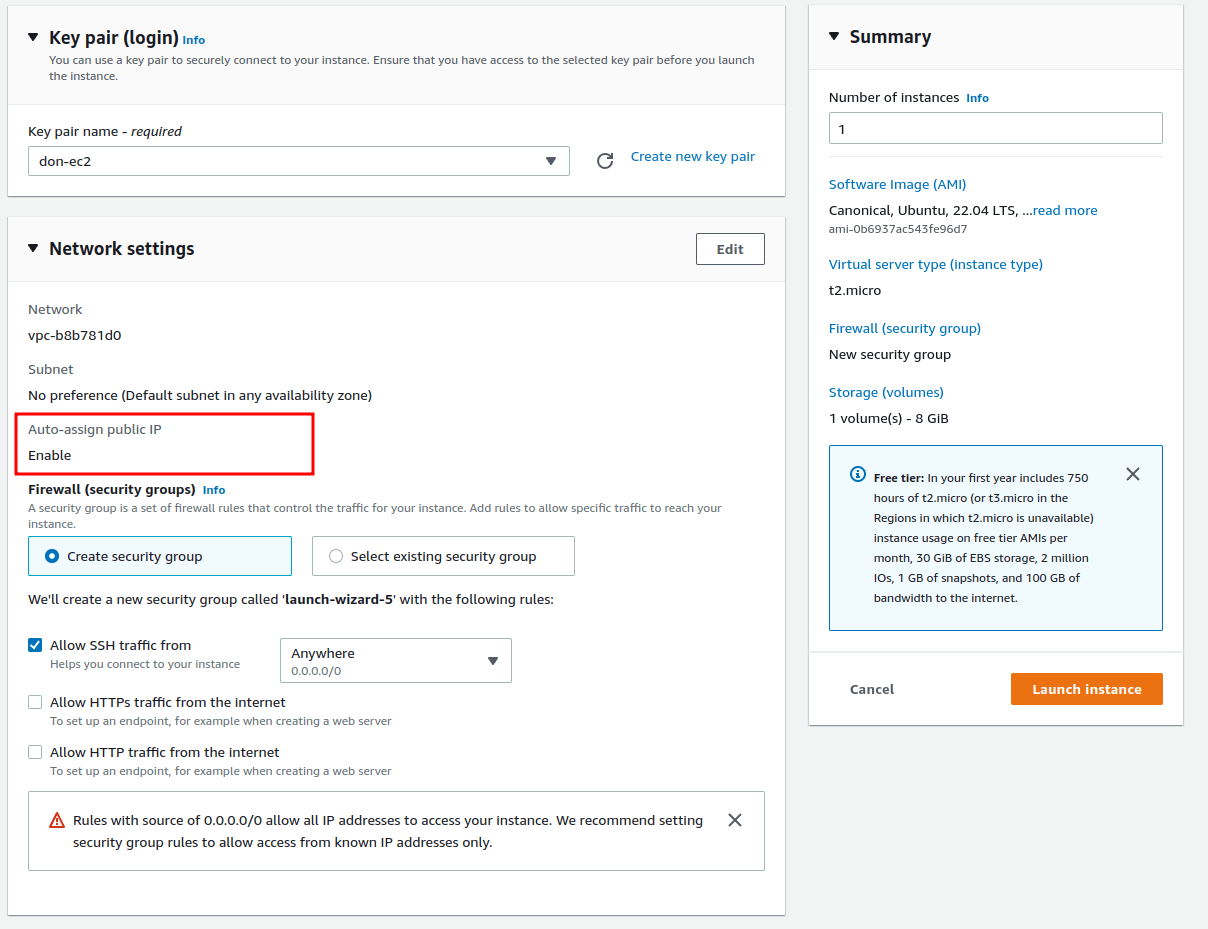
Task: Dismiss the free tier info box
Action: coord(1133,474)
